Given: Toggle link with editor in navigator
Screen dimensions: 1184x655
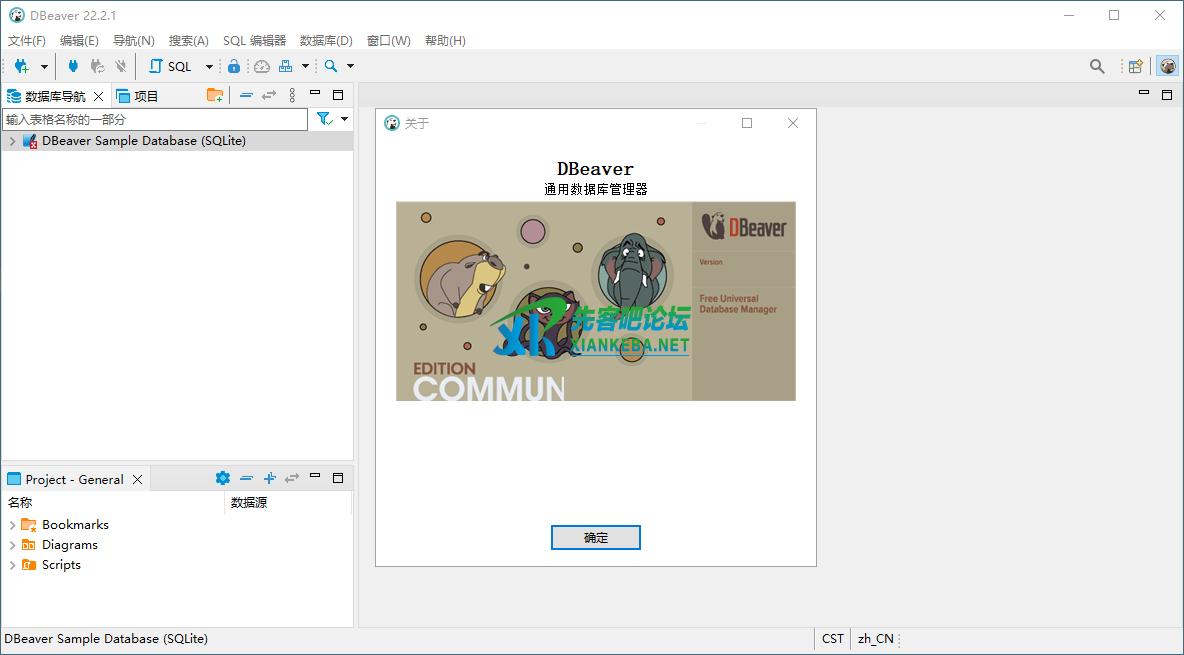Looking at the screenshot, I should 269,95.
